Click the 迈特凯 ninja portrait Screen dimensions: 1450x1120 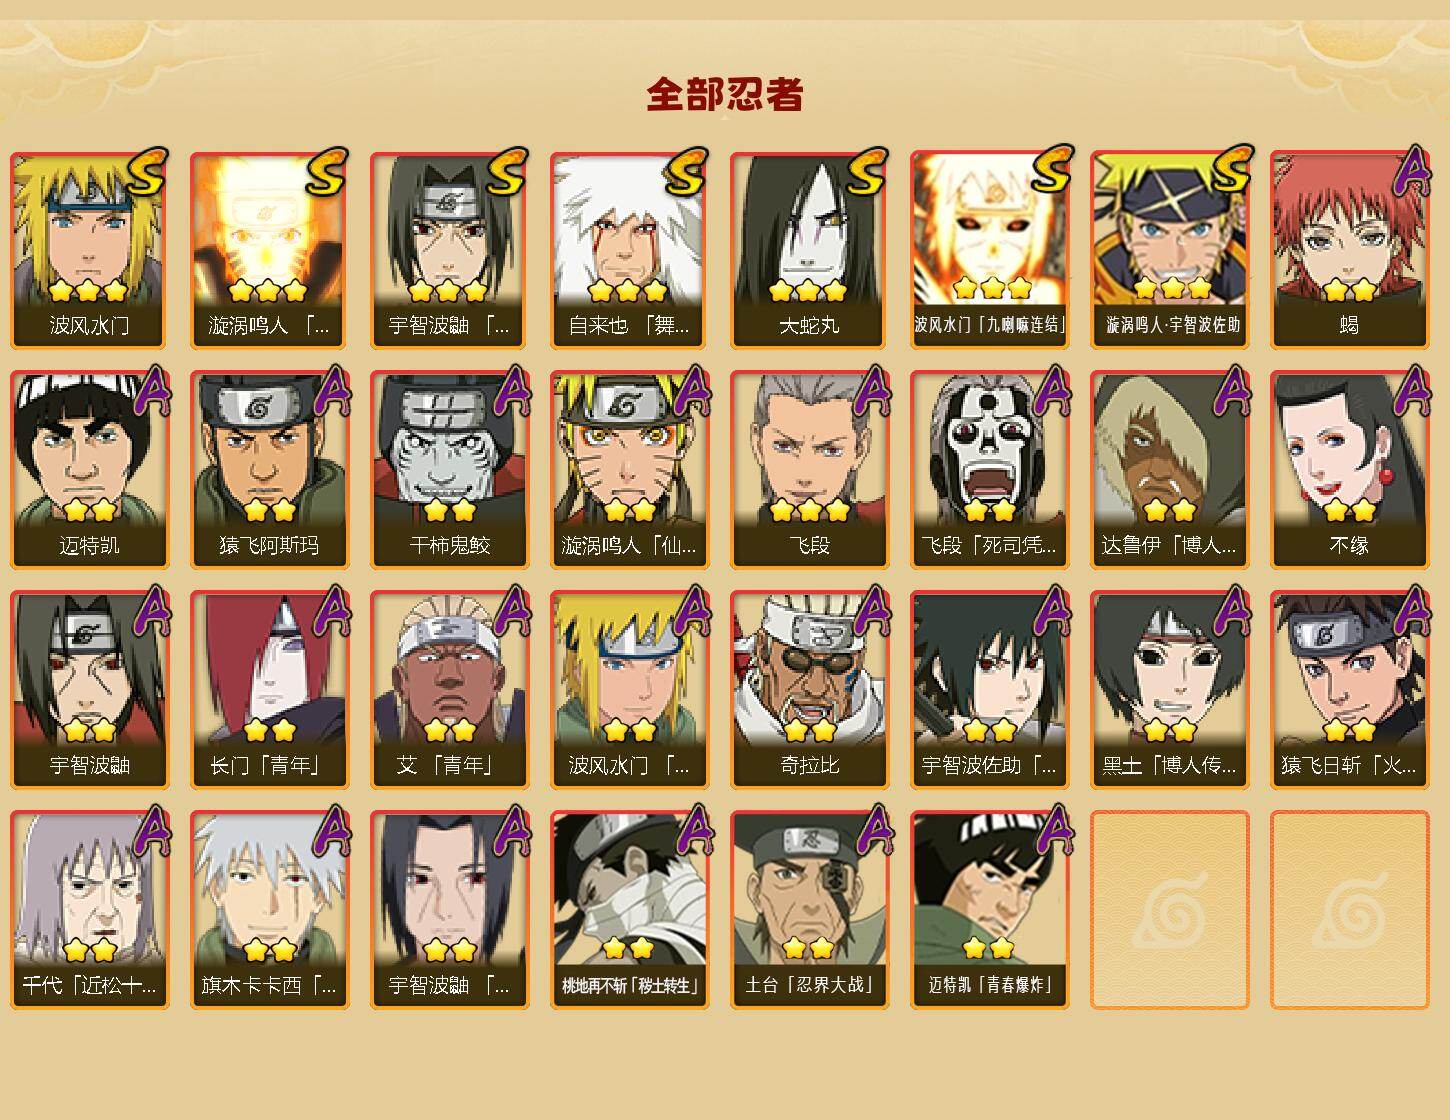point(90,470)
